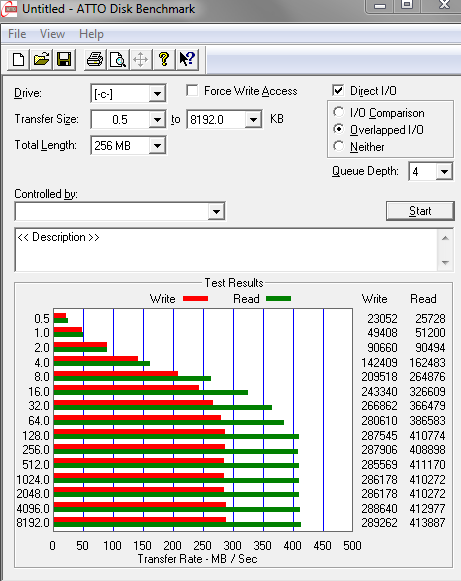The height and width of the screenshot is (581, 461).
Task: Click the read value 411170
Action: click(427, 464)
